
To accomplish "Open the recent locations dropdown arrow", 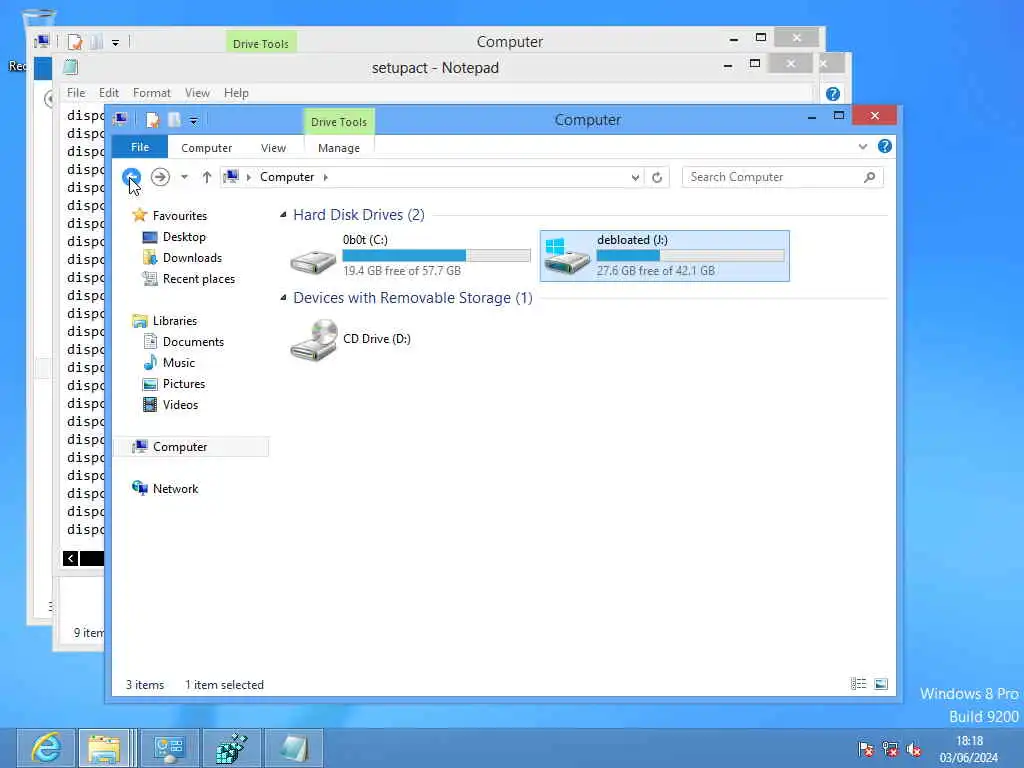I will [x=184, y=177].
